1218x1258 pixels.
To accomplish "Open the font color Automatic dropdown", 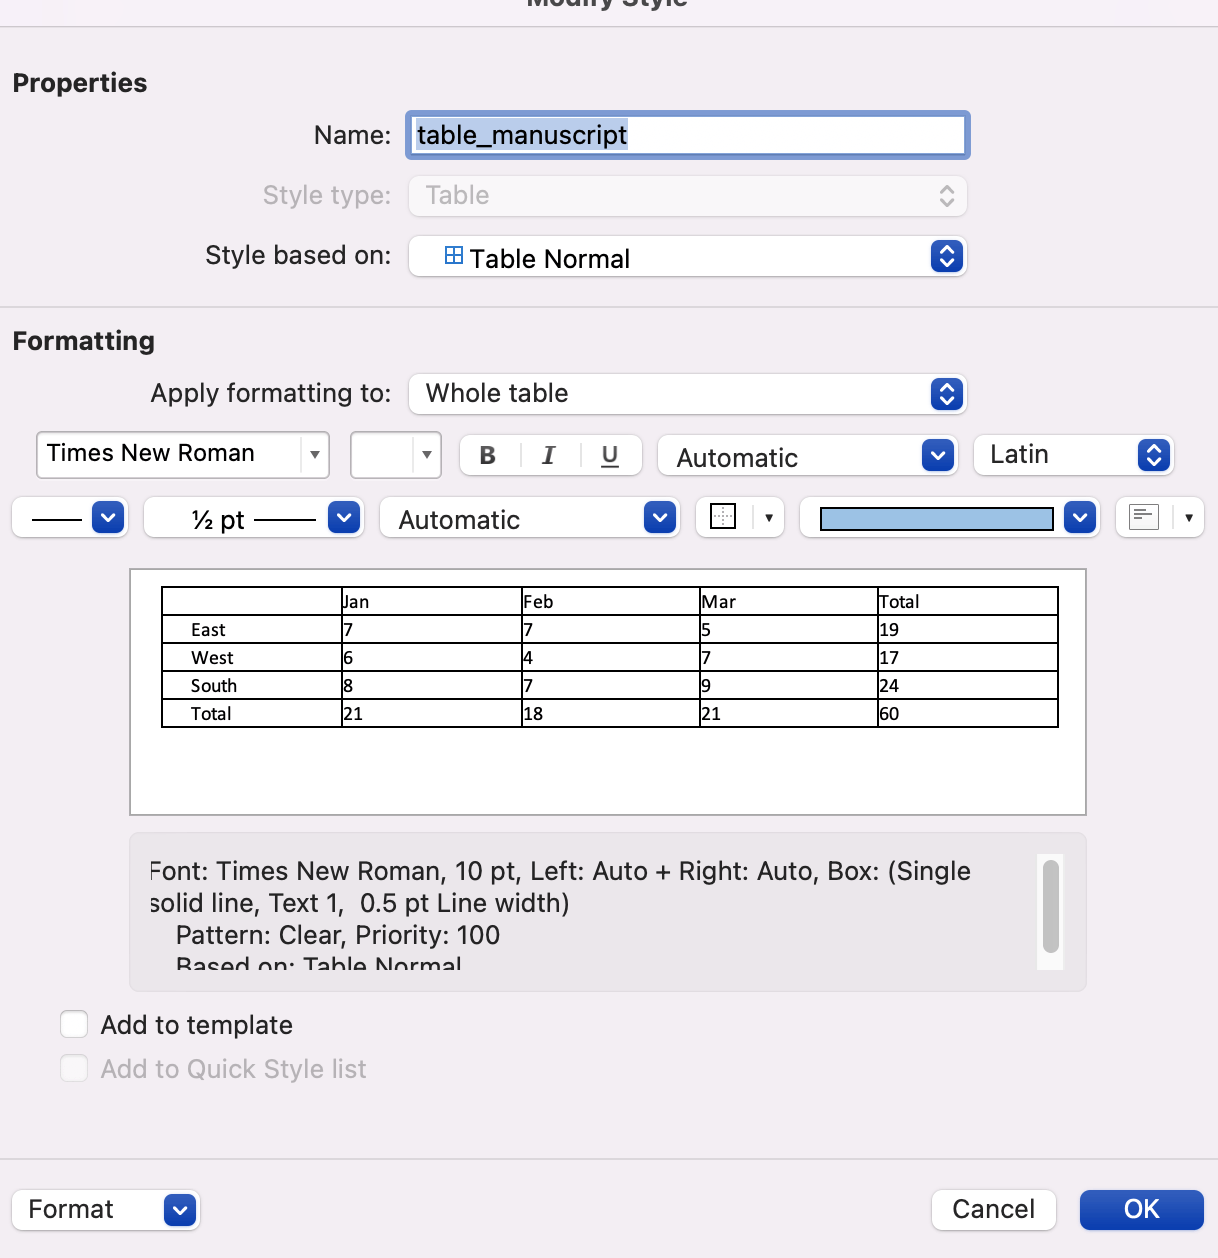I will (808, 456).
